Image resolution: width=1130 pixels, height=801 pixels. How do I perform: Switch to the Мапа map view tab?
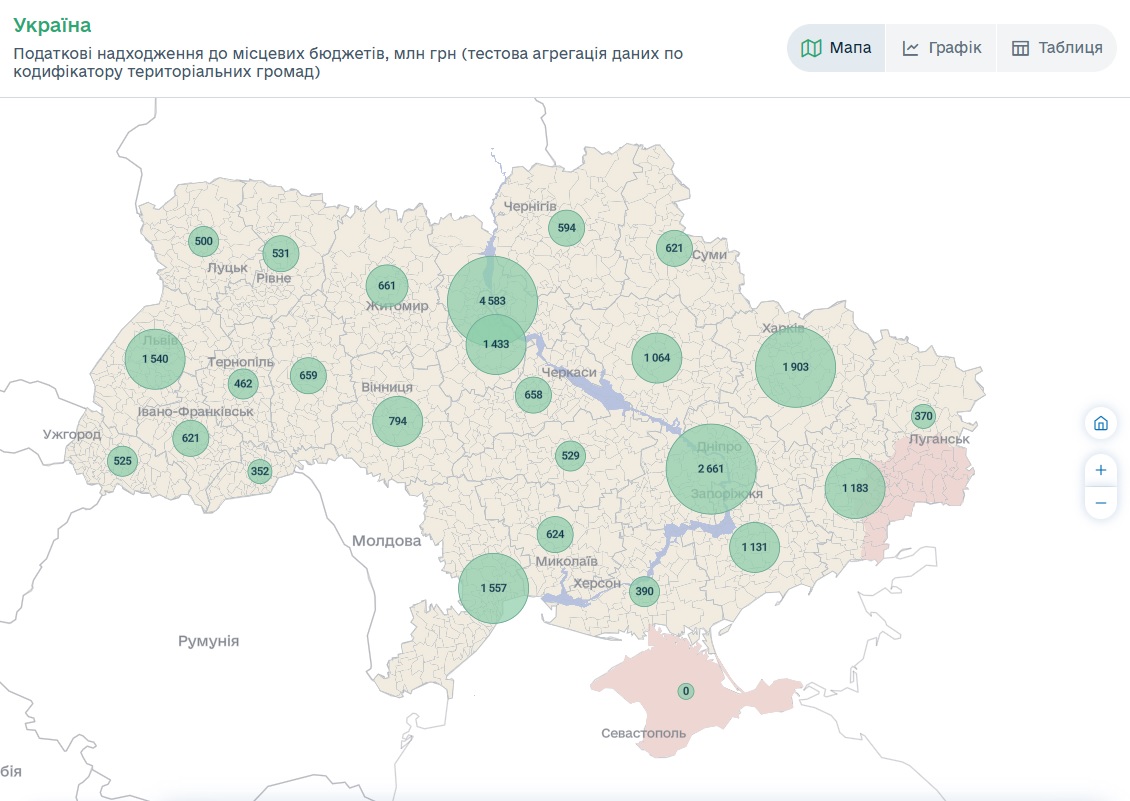836,48
